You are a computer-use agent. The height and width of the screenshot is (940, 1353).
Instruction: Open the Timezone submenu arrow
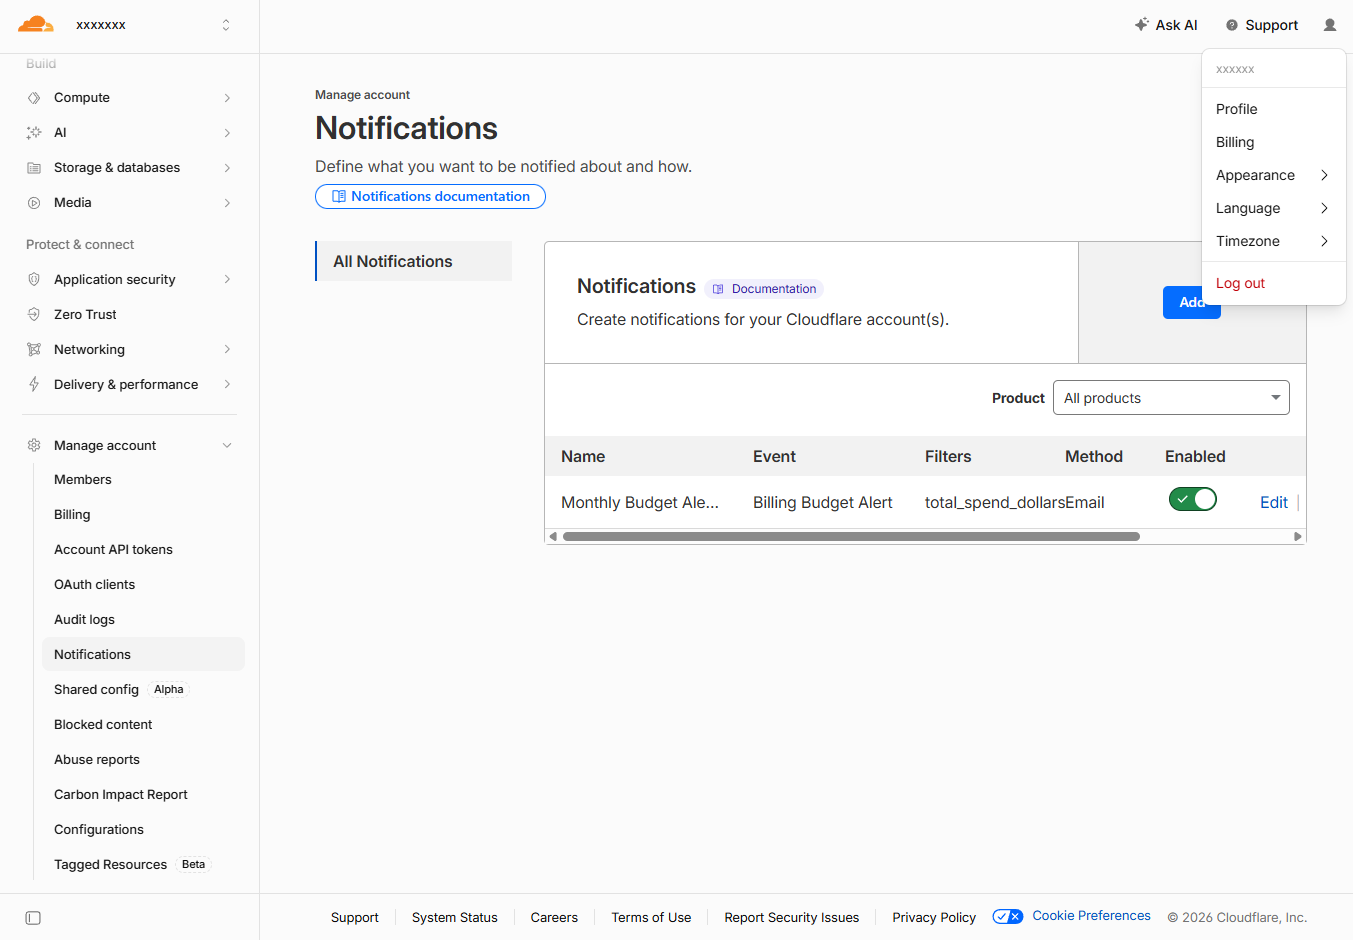pos(1324,241)
